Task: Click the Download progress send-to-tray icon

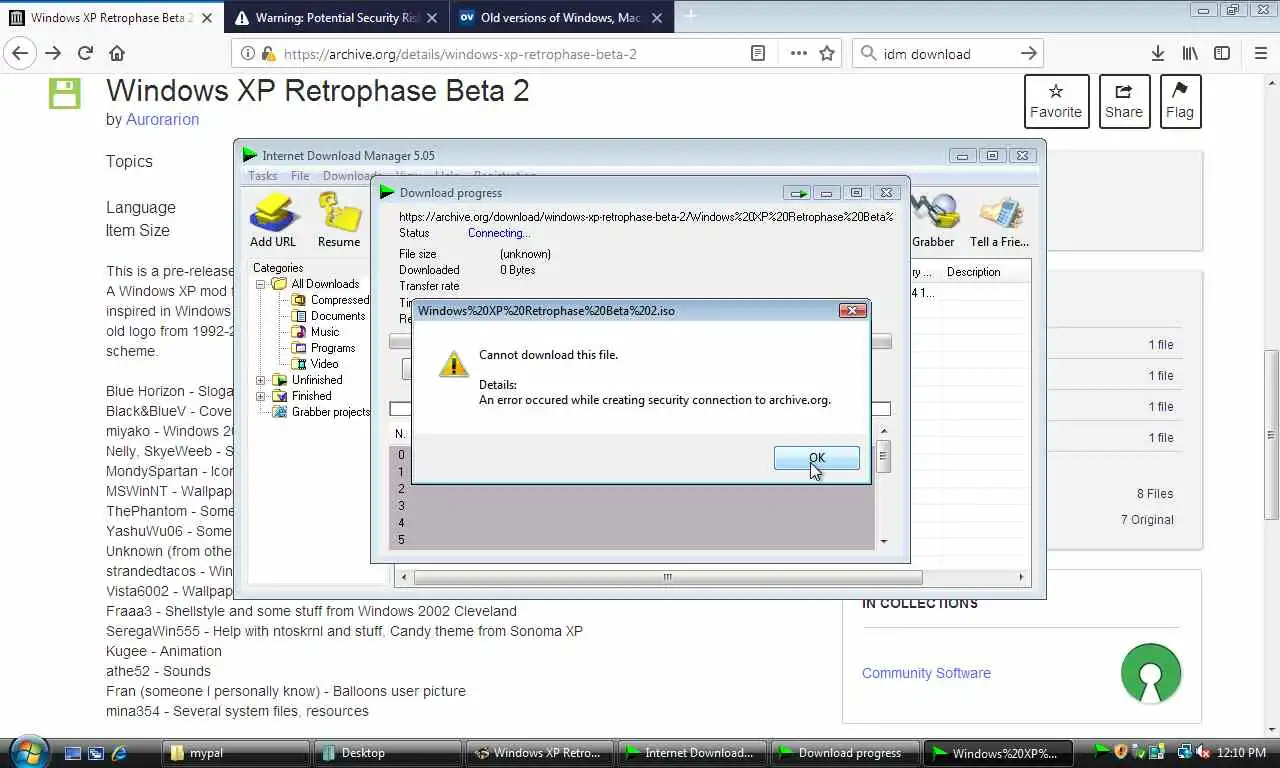Action: [797, 193]
